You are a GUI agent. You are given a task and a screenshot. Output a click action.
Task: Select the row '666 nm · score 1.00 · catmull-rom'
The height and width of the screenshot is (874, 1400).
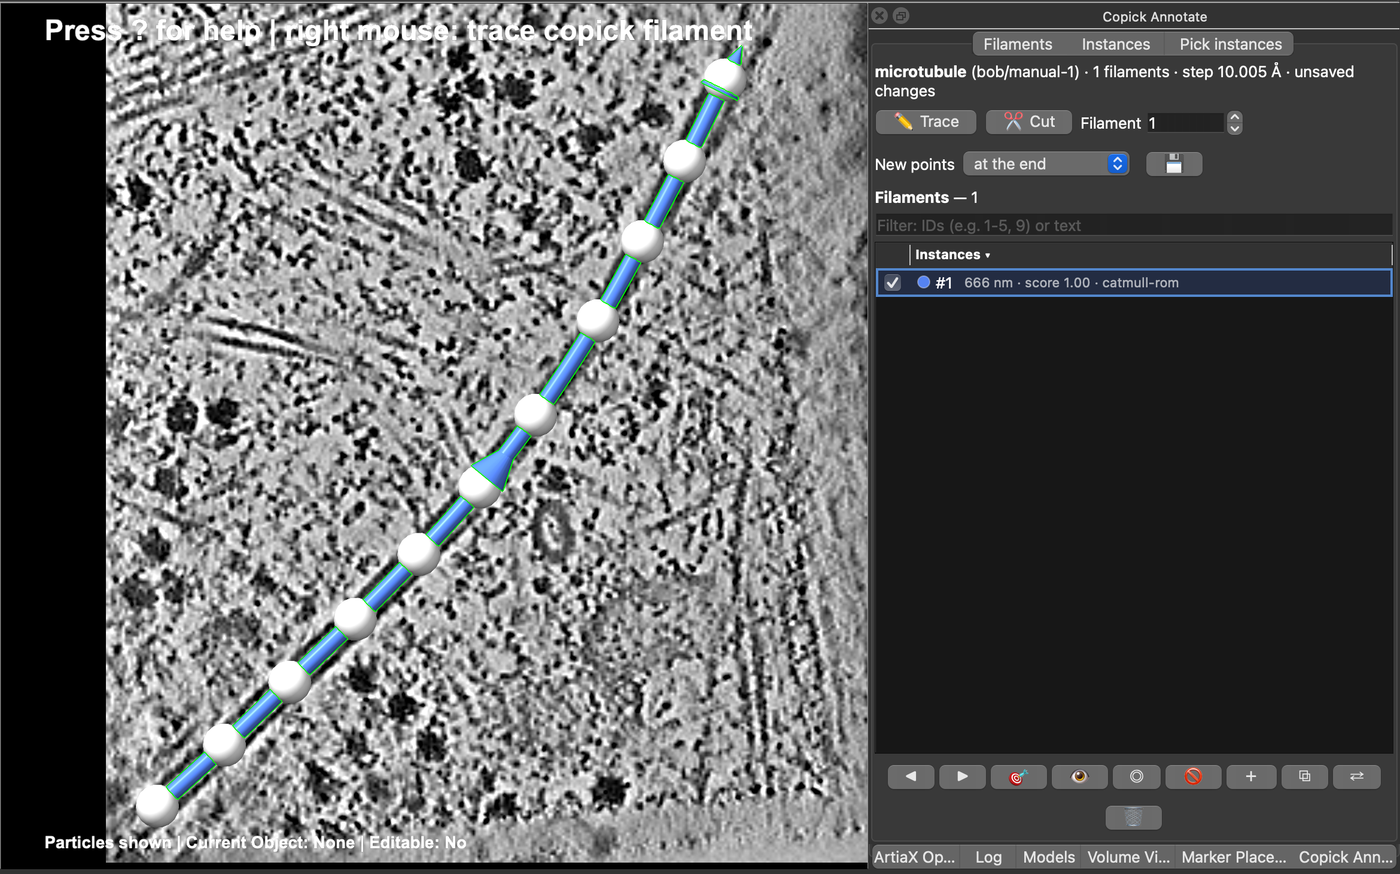(x=1134, y=283)
